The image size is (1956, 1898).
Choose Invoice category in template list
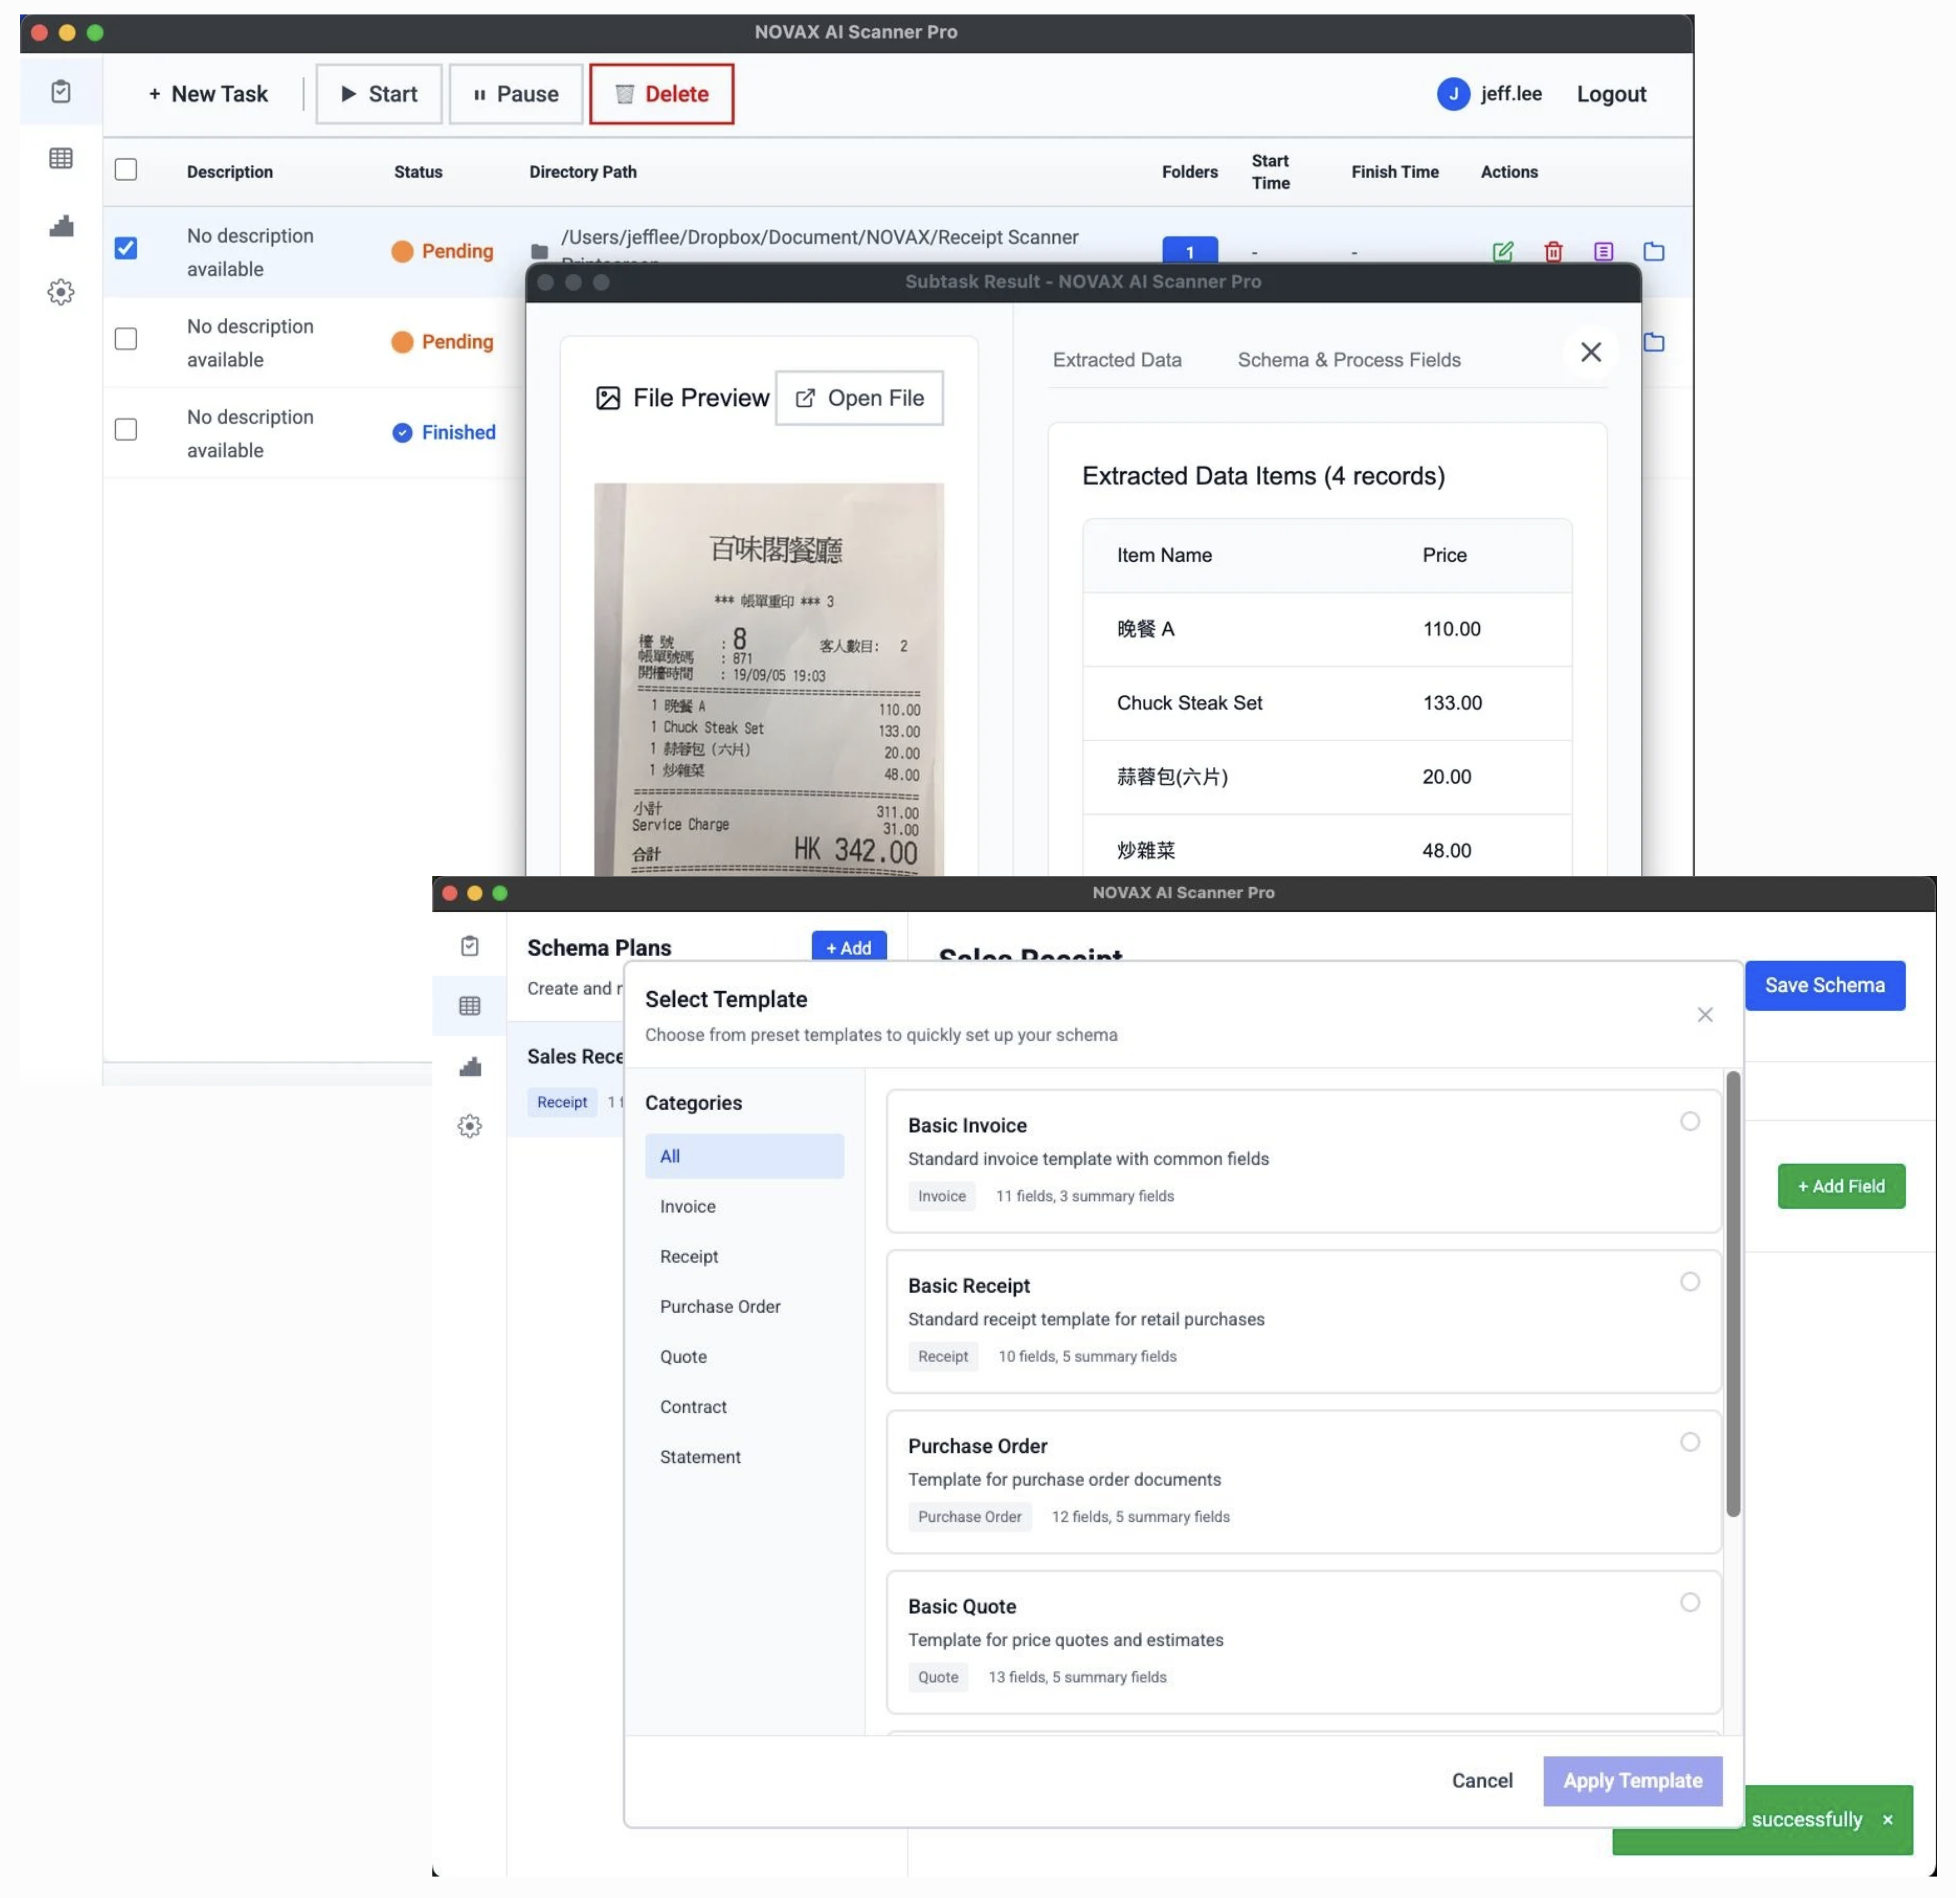click(x=687, y=1207)
